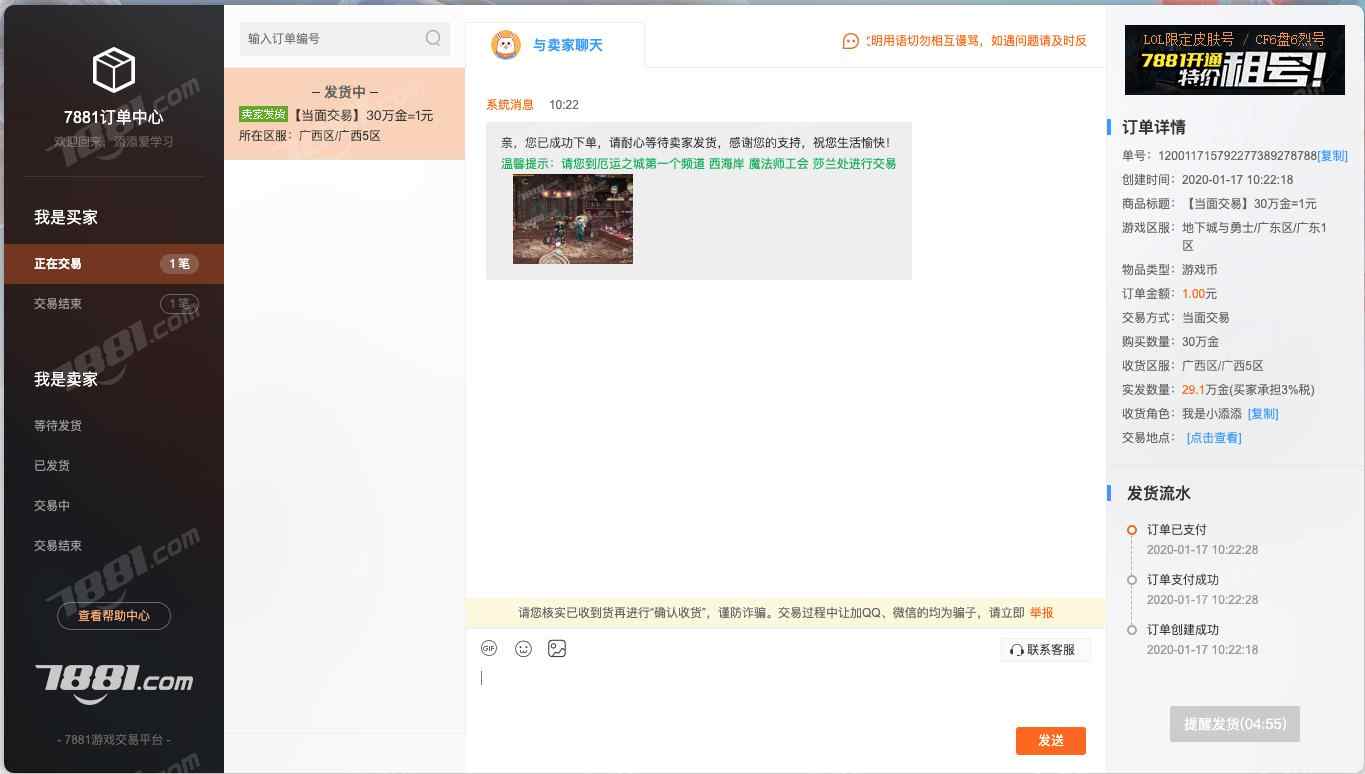
Task: Open the buyer 交易结束 list
Action: click(114, 304)
